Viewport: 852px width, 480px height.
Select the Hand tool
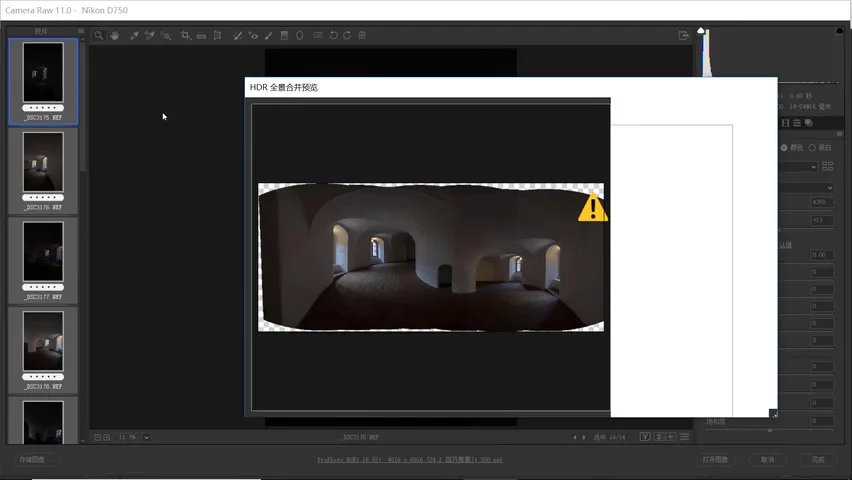[114, 35]
